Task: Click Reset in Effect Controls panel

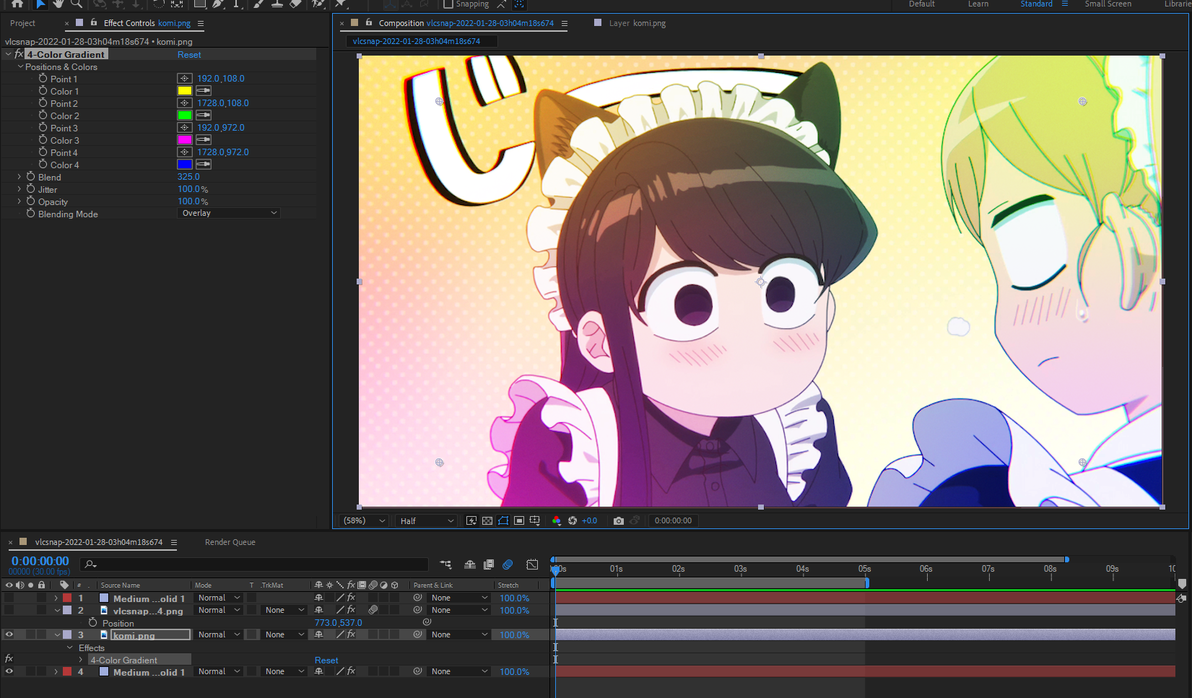Action: tap(189, 55)
